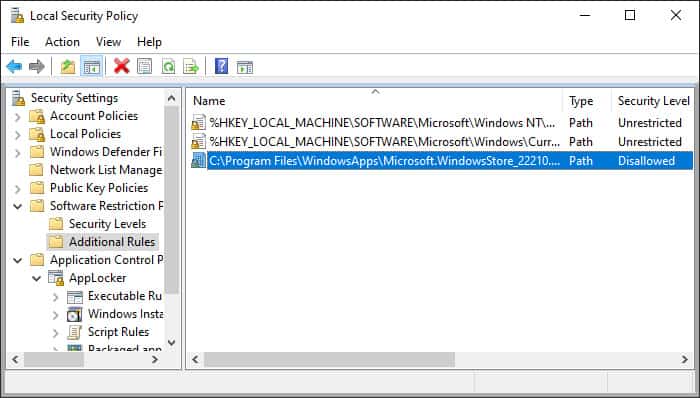This screenshot has height=398, width=700.
Task: Click the tree pane scroll up arrow
Action: [171, 98]
